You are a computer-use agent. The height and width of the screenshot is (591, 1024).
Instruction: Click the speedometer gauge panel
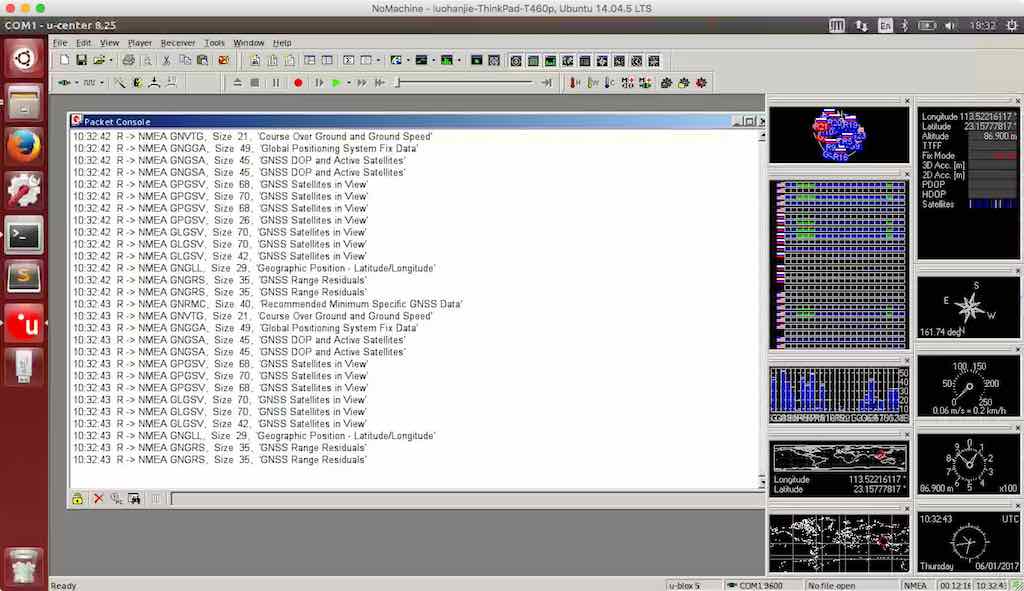[968, 387]
